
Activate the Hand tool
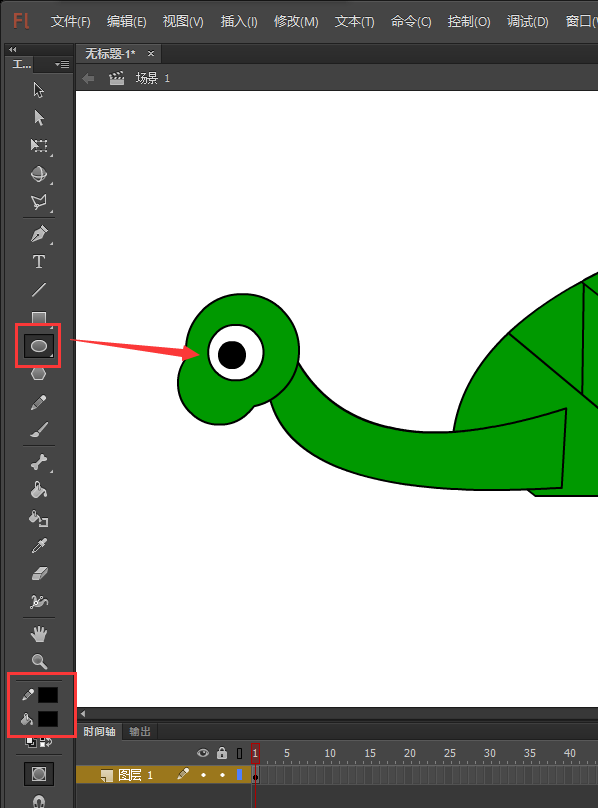(39, 634)
